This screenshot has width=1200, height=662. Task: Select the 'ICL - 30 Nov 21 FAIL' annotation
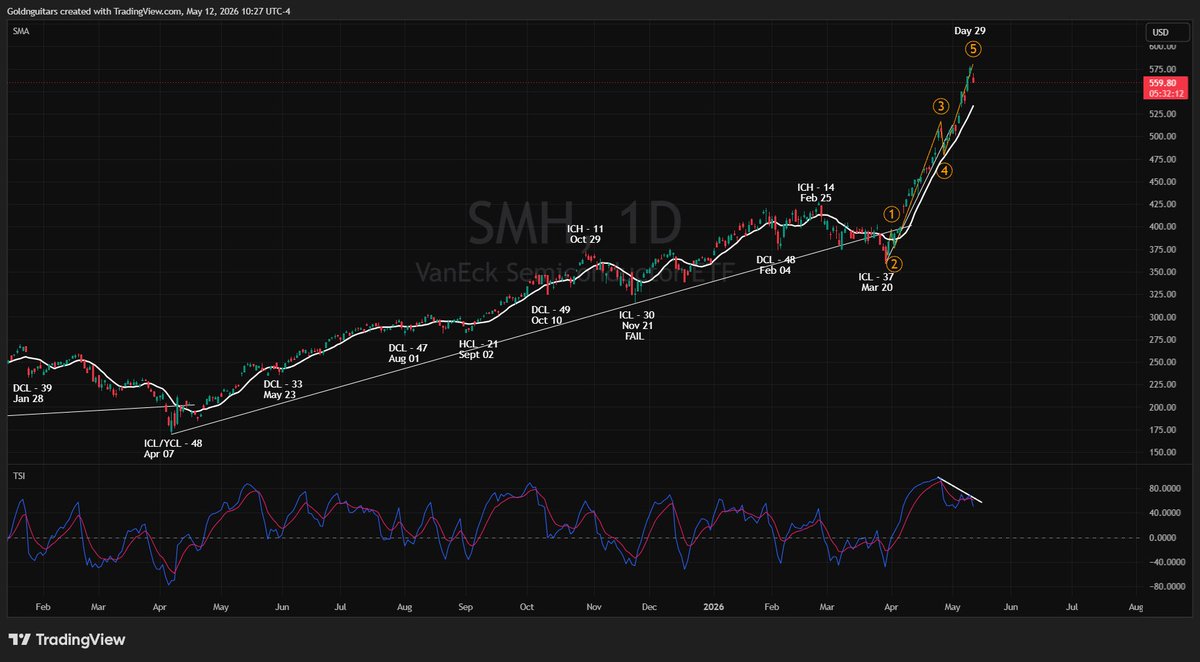[x=635, y=326]
